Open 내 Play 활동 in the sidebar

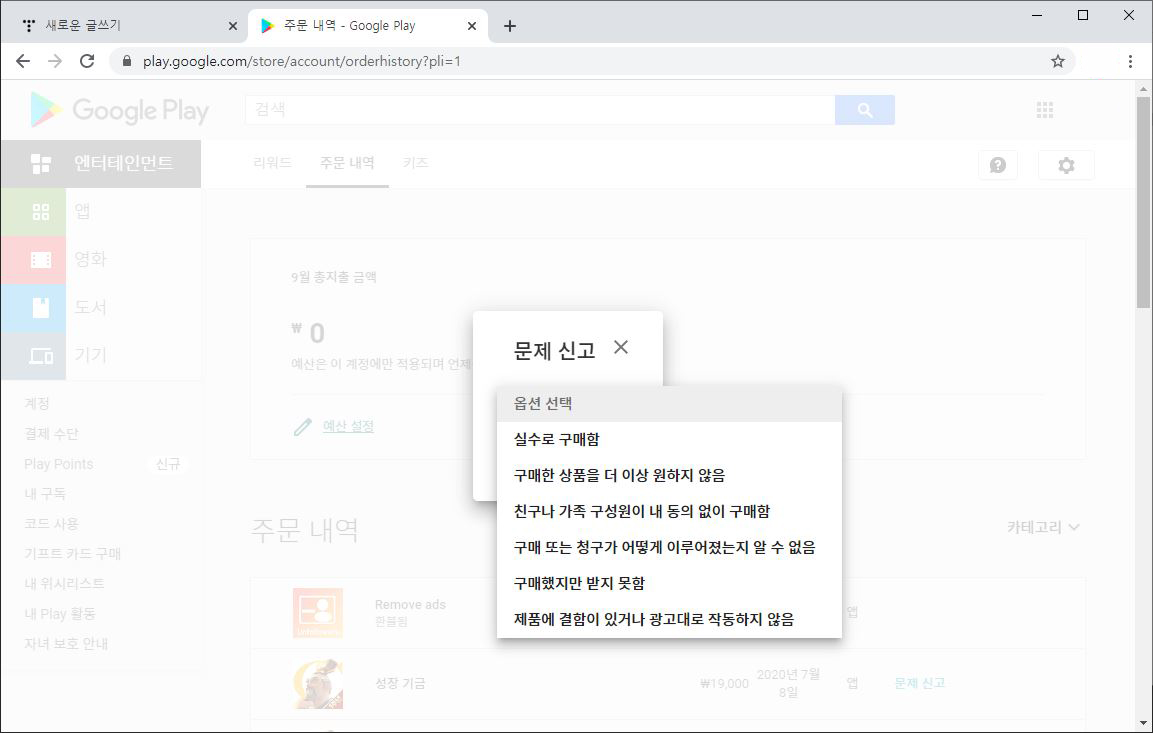[x=60, y=613]
